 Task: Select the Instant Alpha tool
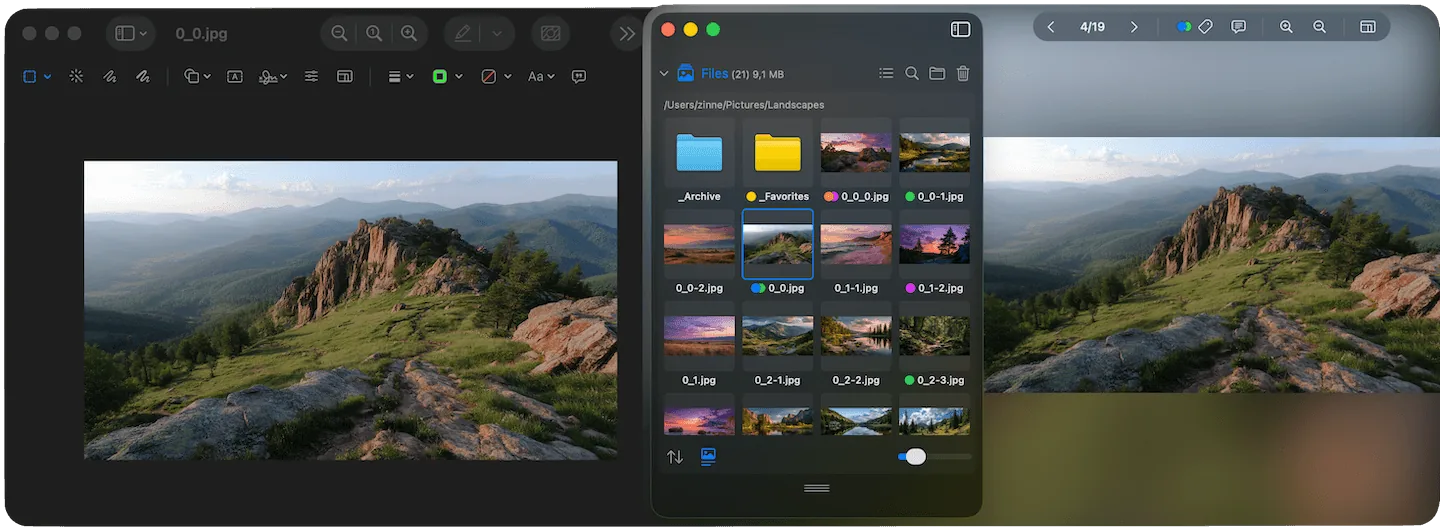[x=76, y=76]
